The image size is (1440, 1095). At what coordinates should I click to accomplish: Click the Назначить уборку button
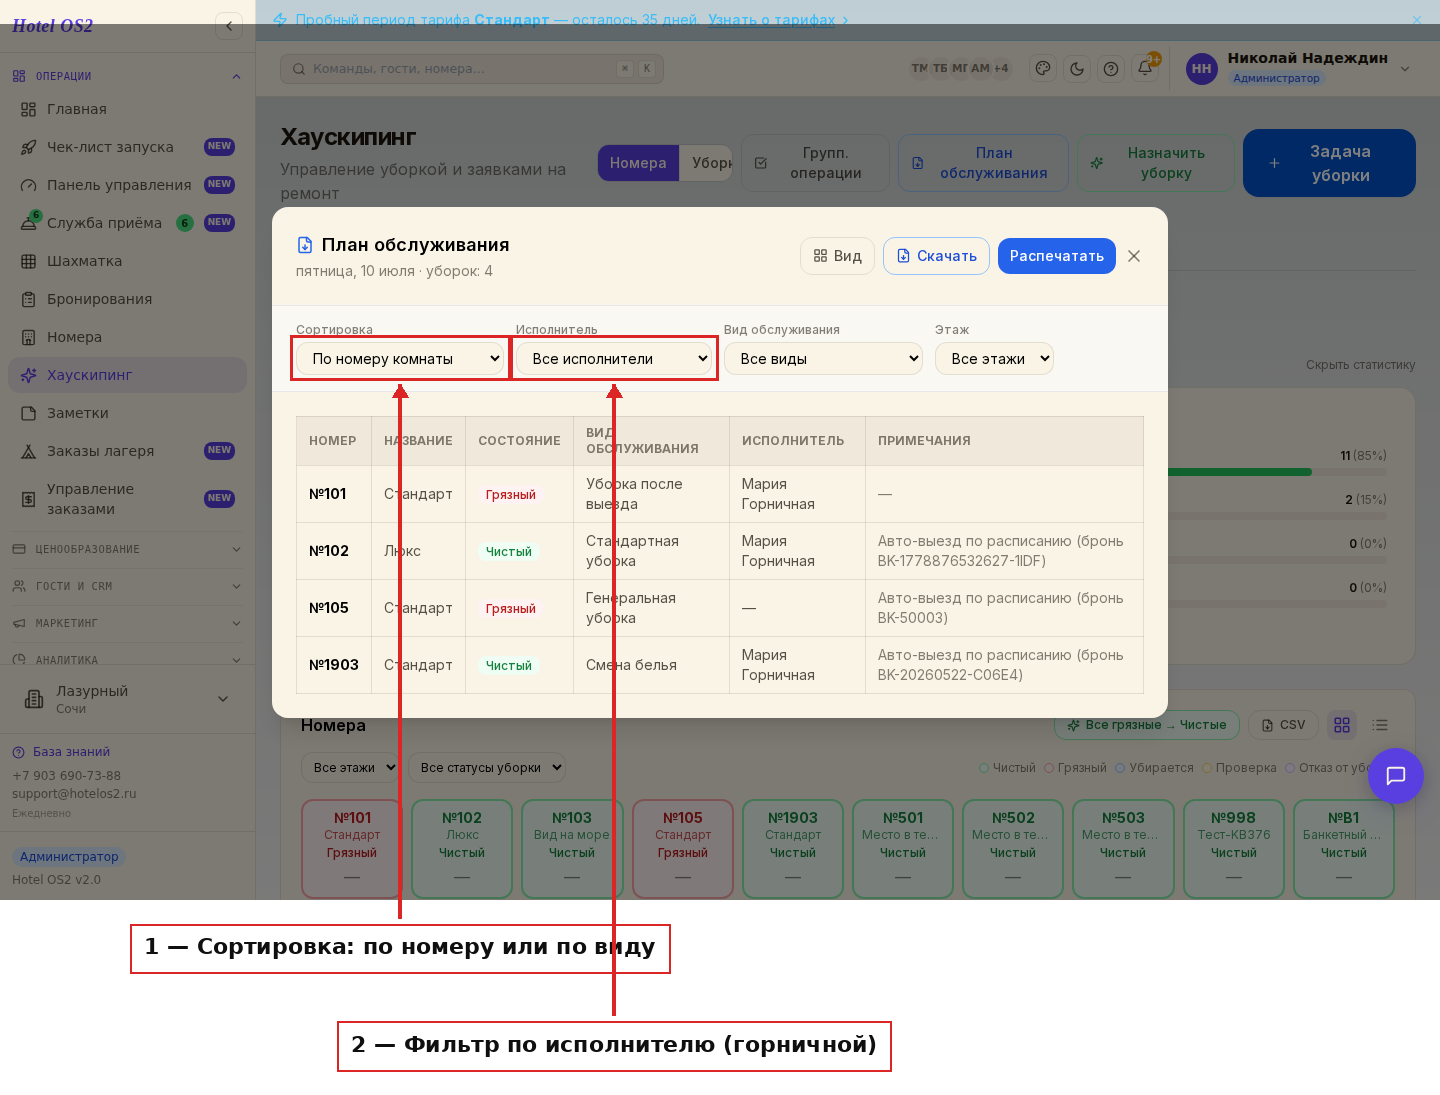pyautogui.click(x=1155, y=163)
